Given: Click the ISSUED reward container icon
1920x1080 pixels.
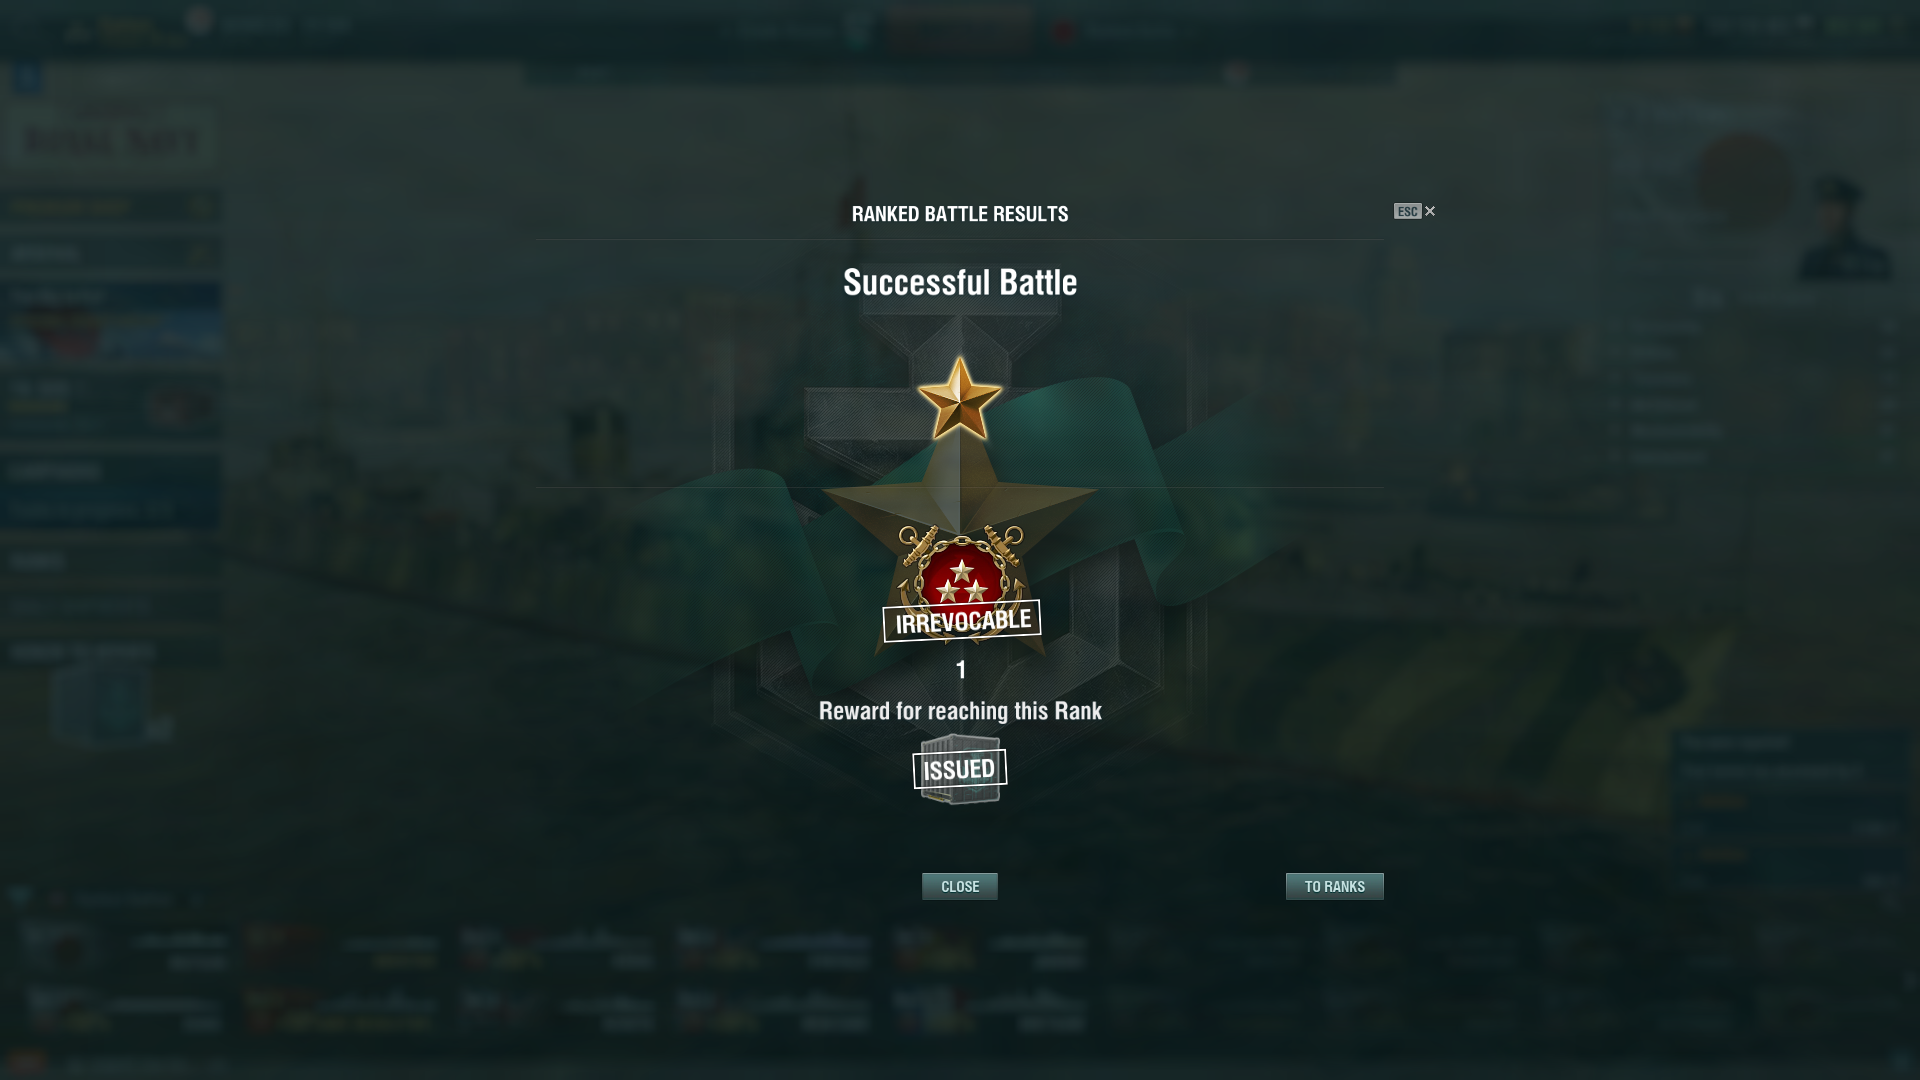Looking at the screenshot, I should coord(960,769).
